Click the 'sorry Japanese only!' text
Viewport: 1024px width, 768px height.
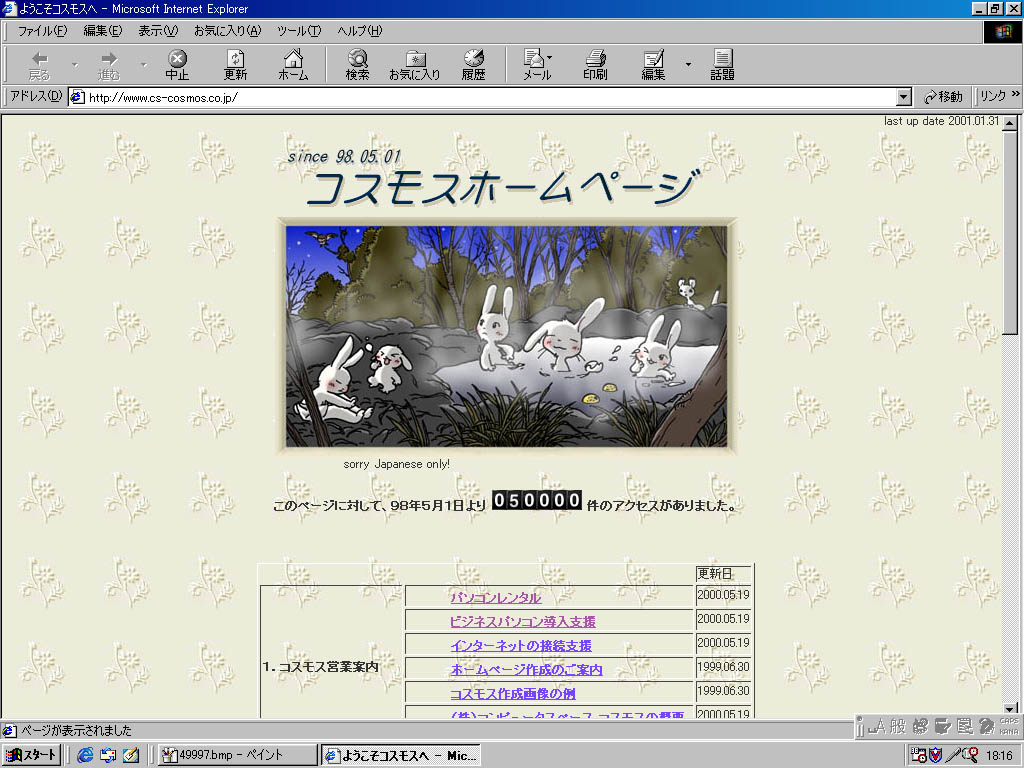click(396, 464)
